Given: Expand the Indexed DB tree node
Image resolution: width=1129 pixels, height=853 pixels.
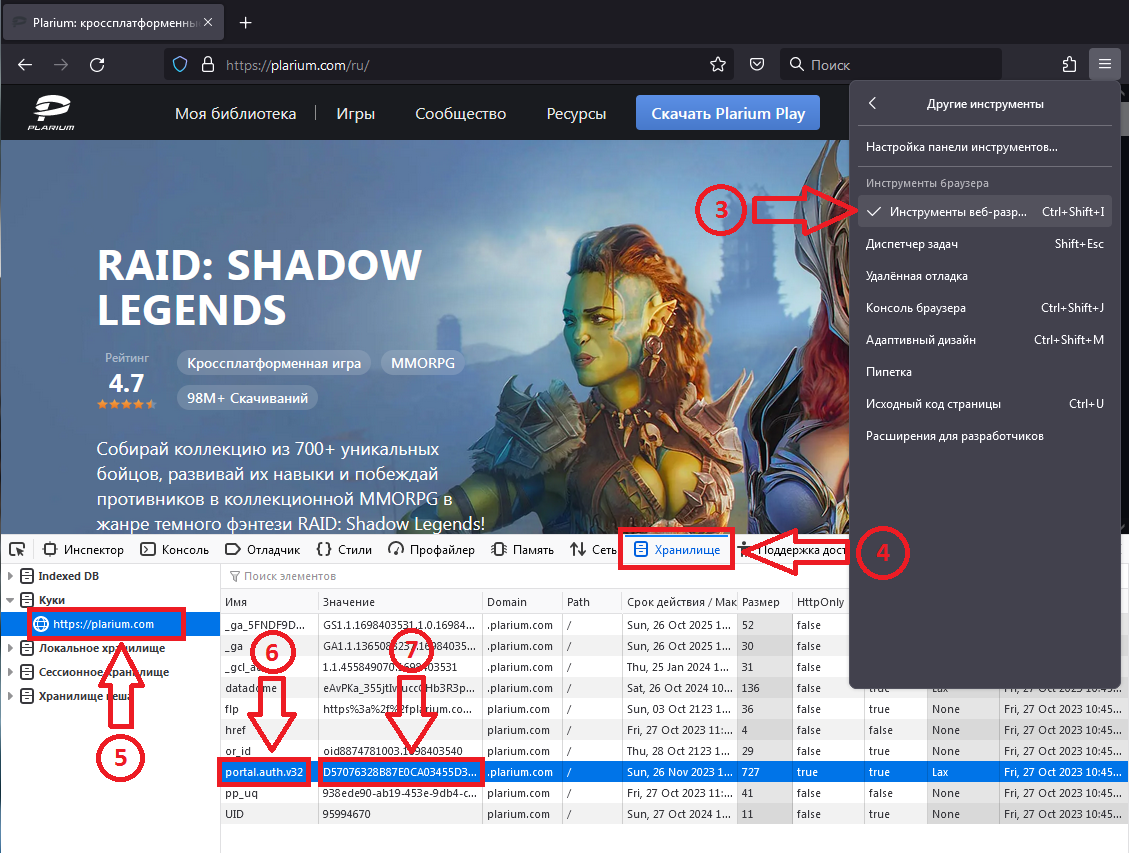Looking at the screenshot, I should pos(10,576).
